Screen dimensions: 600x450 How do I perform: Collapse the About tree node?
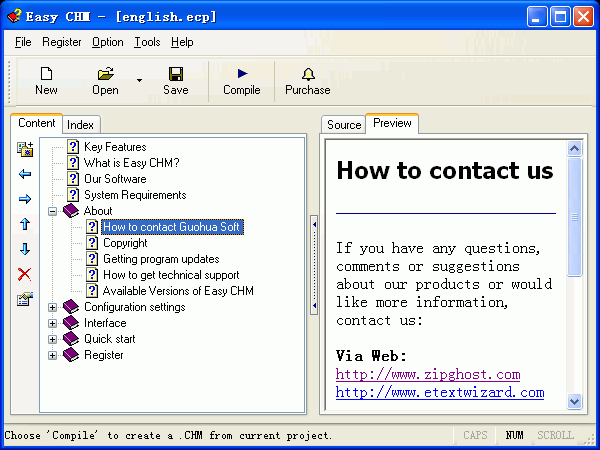coord(53,211)
